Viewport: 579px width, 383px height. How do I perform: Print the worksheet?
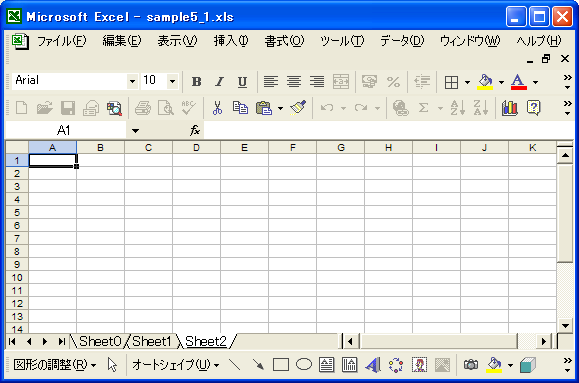143,108
